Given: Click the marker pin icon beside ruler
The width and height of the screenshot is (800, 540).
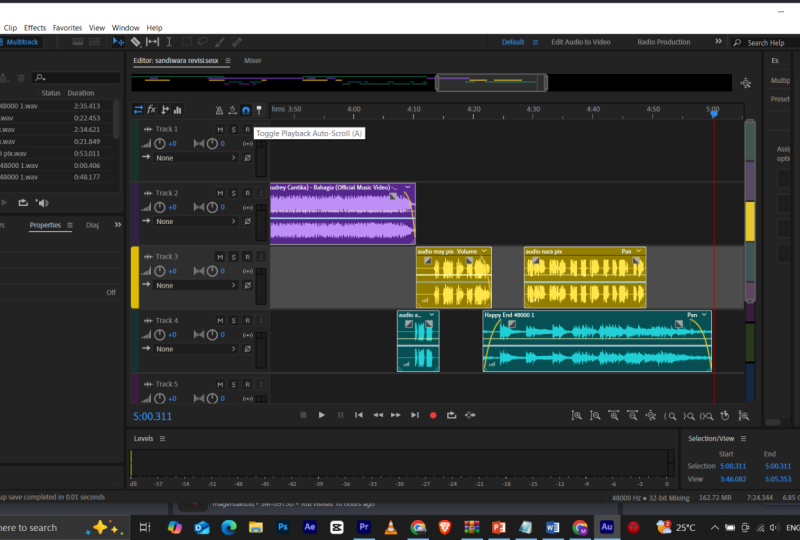Looking at the screenshot, I should pyautogui.click(x=259, y=110).
